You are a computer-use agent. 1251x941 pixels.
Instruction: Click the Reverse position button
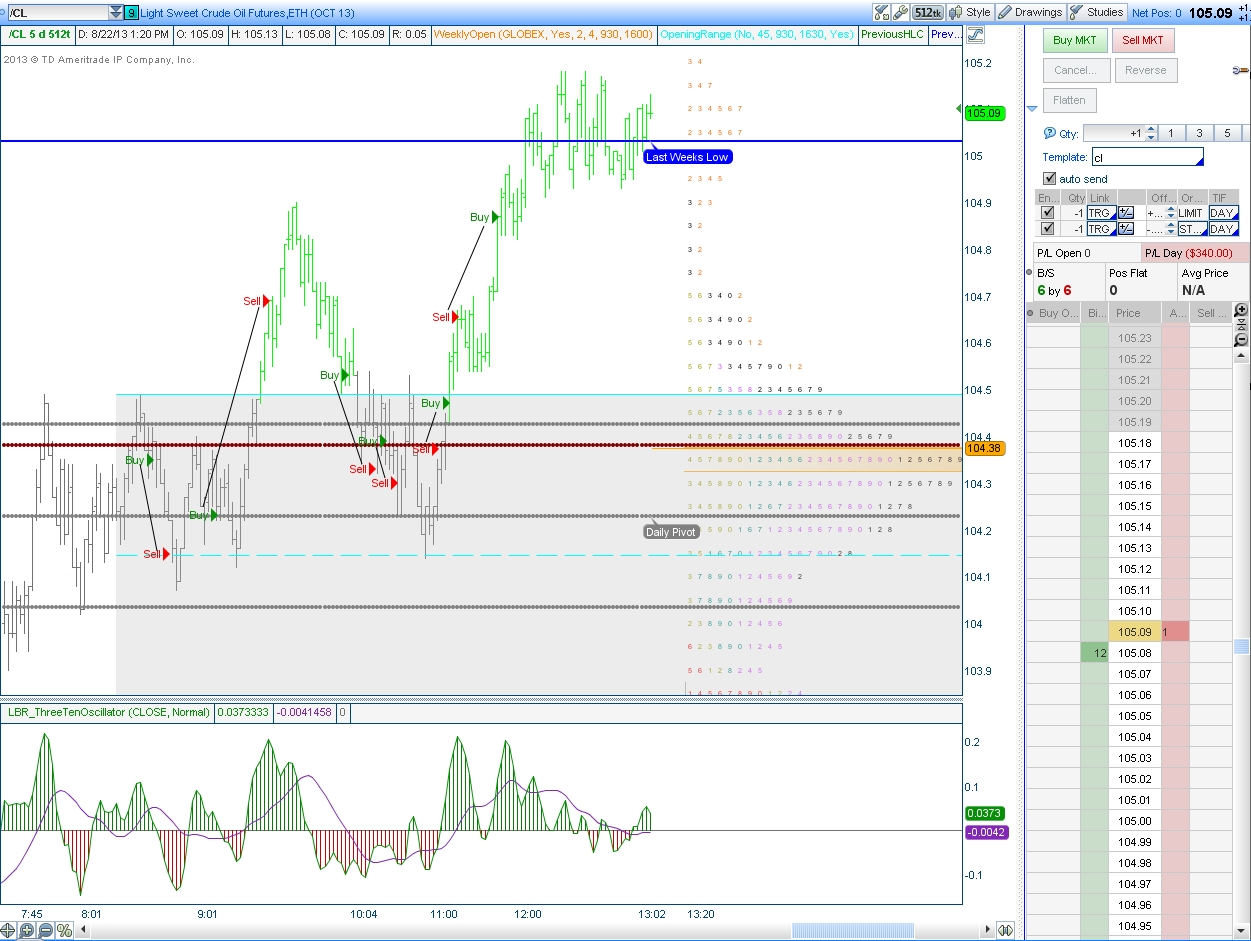click(x=1145, y=70)
